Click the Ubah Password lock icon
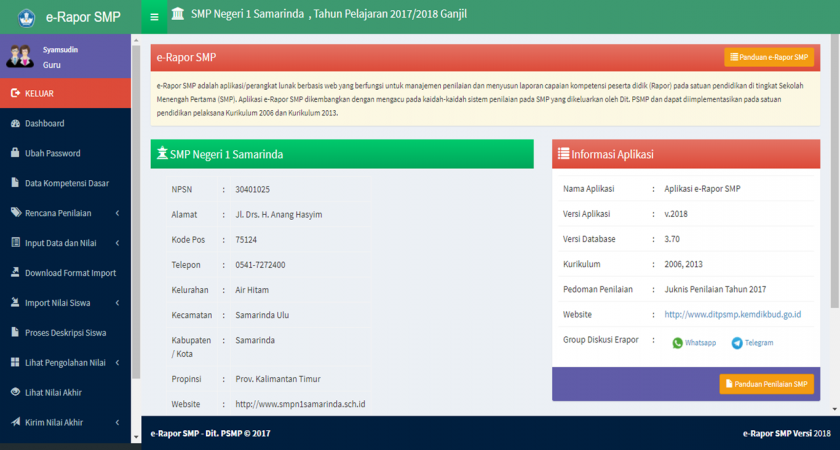The width and height of the screenshot is (840, 450). coord(15,153)
